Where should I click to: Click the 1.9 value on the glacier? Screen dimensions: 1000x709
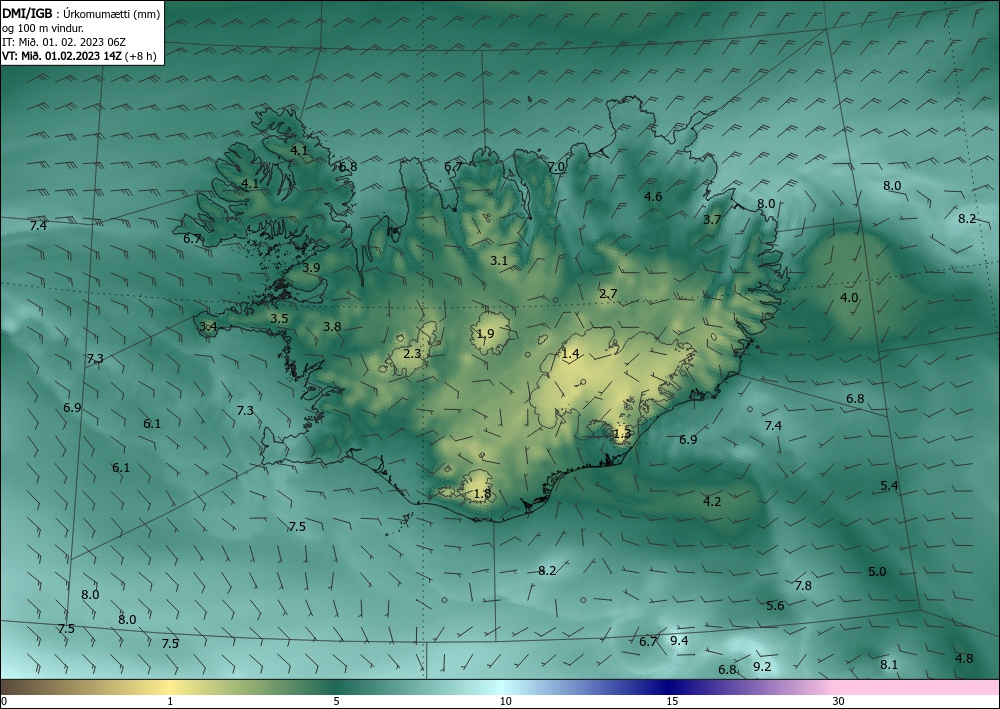pyautogui.click(x=485, y=333)
